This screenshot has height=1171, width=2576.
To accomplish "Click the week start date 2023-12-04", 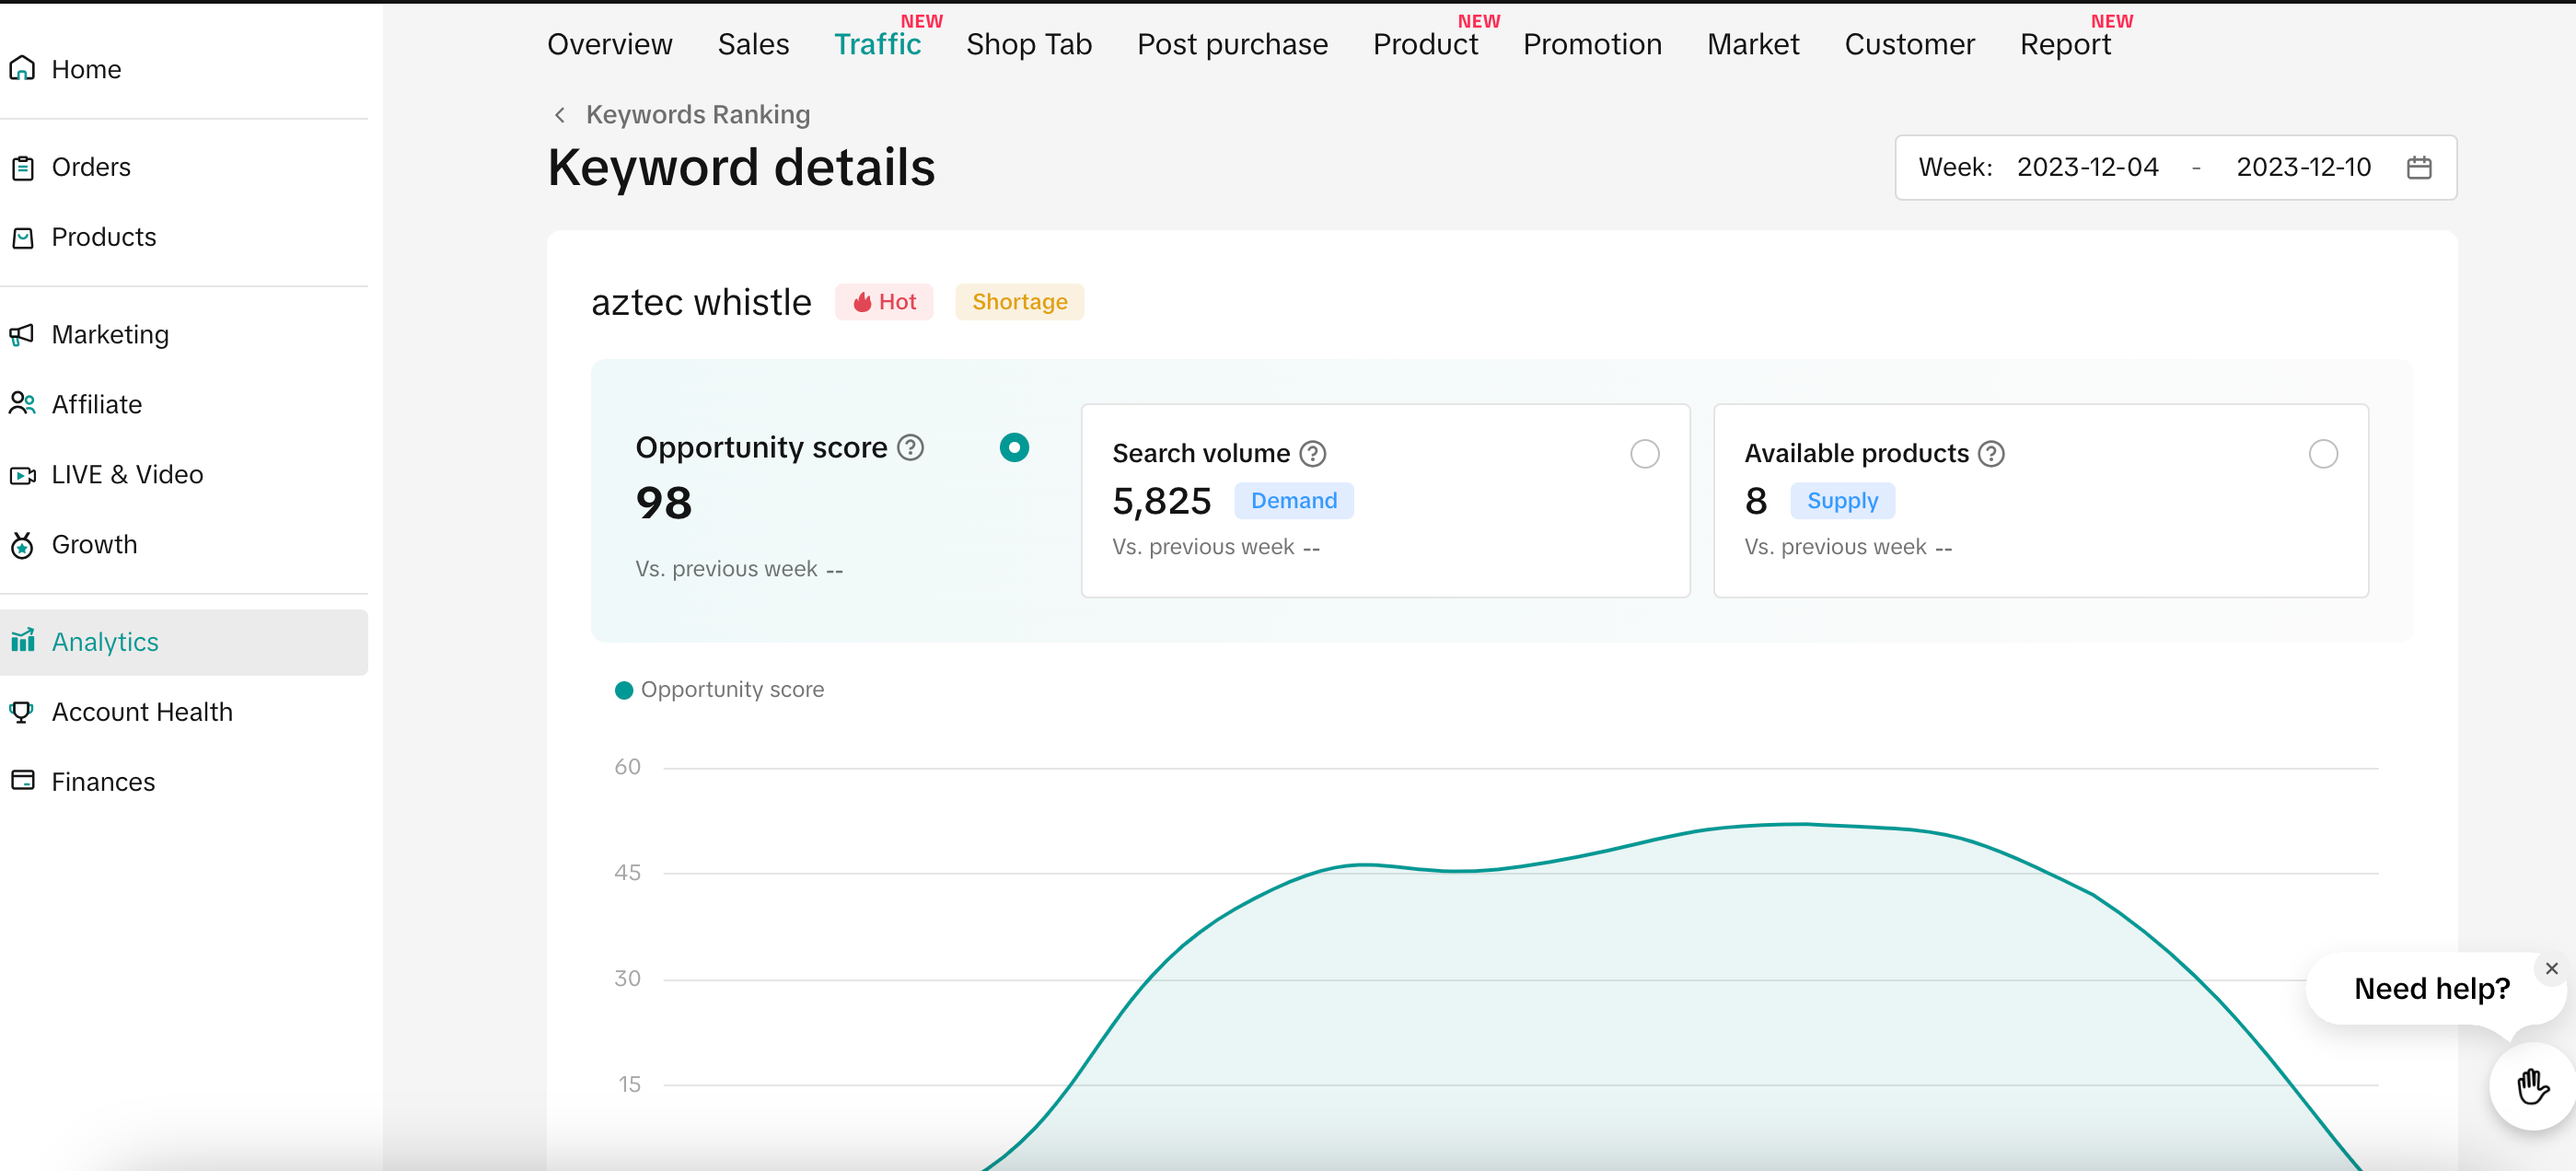I will tap(2087, 167).
